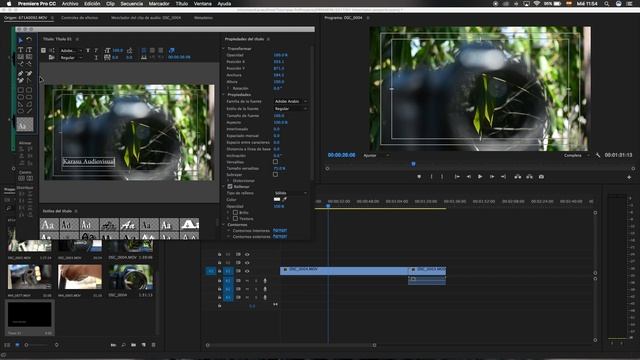This screenshot has height=360, width=640.
Task: Click the program monitor 00:00:20:08 timecode
Action: click(342, 155)
